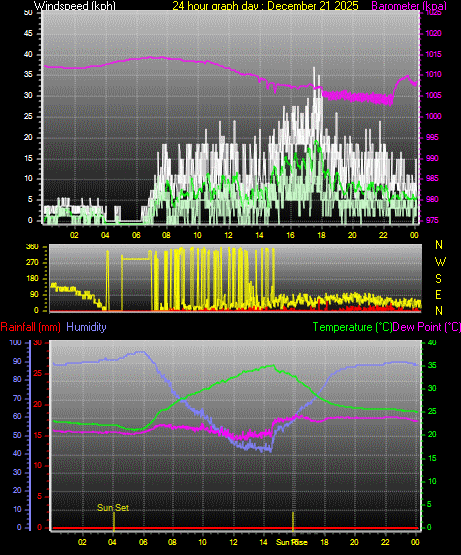The width and height of the screenshot is (461, 555).
Task: Click the "990" barometer axis value
Action: pos(432,158)
